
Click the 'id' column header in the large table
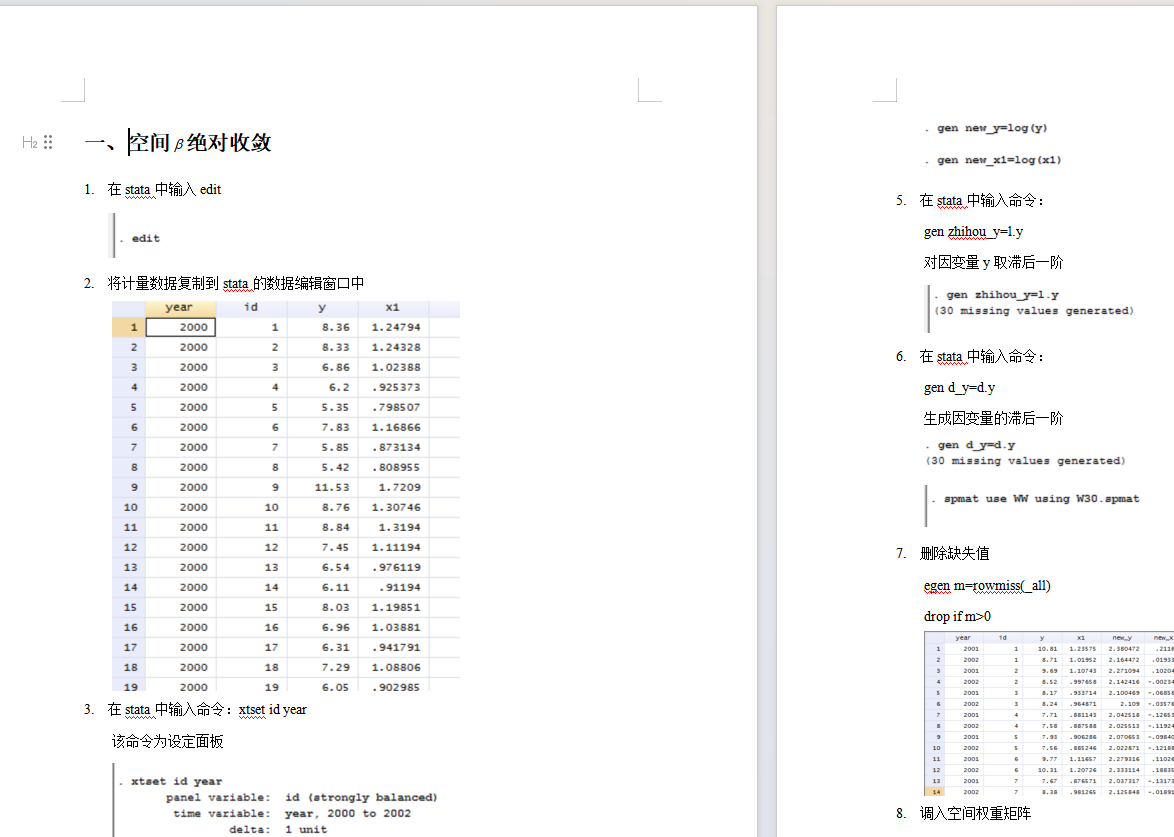point(251,308)
